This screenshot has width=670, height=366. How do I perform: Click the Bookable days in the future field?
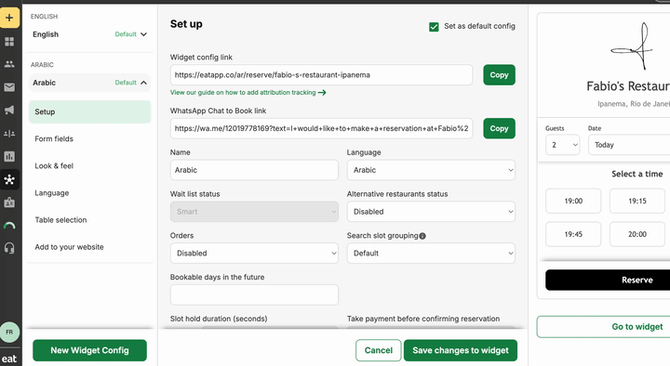coord(254,295)
